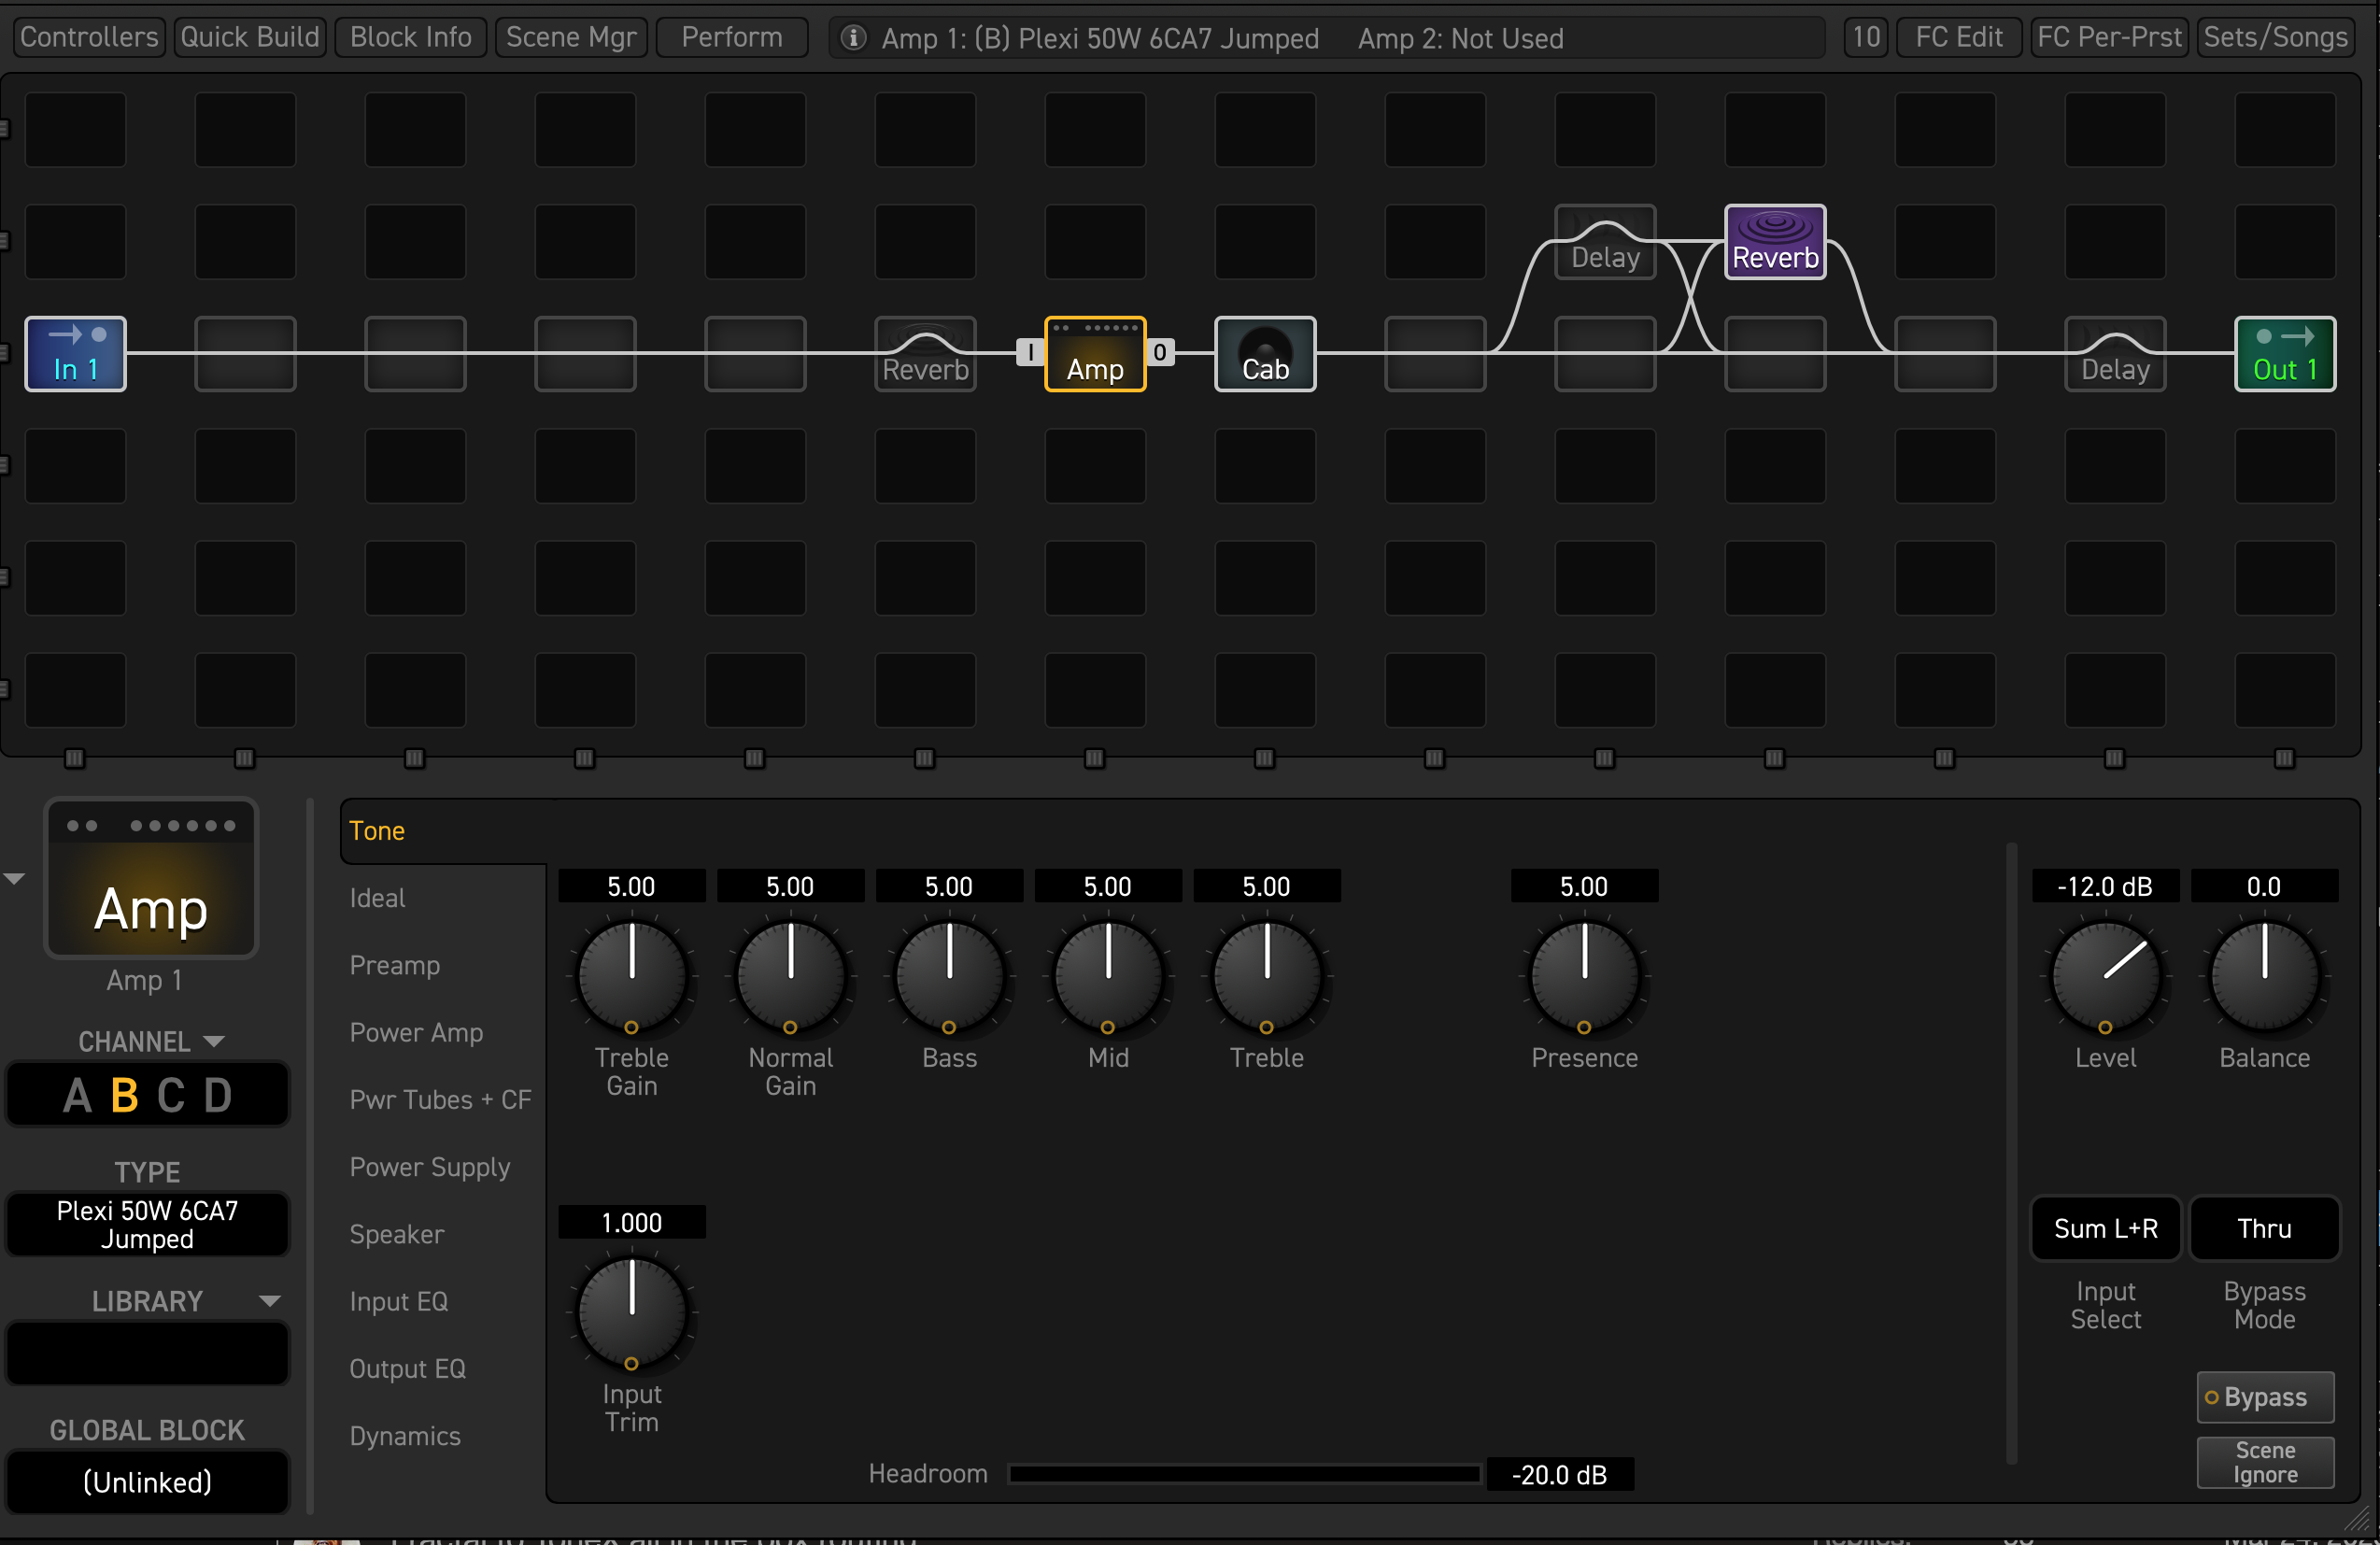Open the Scene Mgr window
This screenshot has height=1545, width=2380.
click(x=570, y=38)
